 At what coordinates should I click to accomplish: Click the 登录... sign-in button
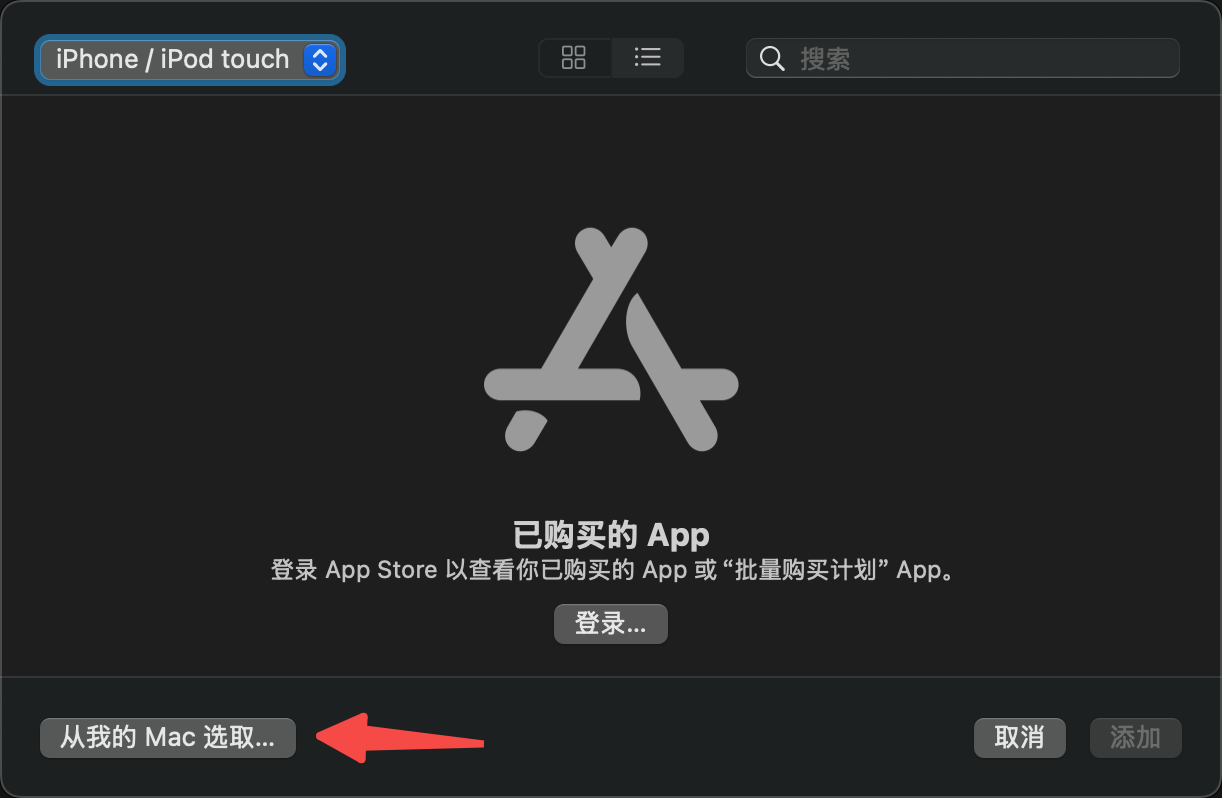611,624
